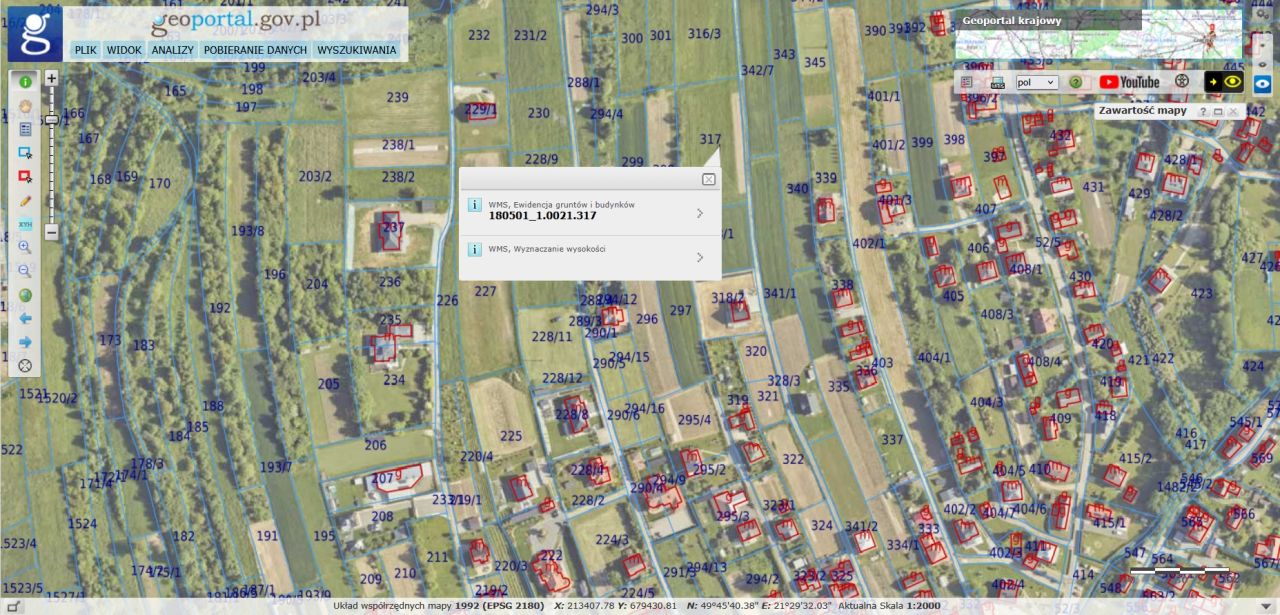Select the pan hand tool
The height and width of the screenshot is (615, 1280).
click(x=25, y=105)
